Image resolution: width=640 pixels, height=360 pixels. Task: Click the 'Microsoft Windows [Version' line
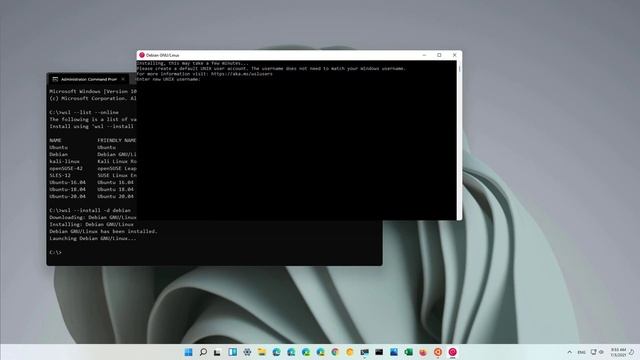point(93,91)
